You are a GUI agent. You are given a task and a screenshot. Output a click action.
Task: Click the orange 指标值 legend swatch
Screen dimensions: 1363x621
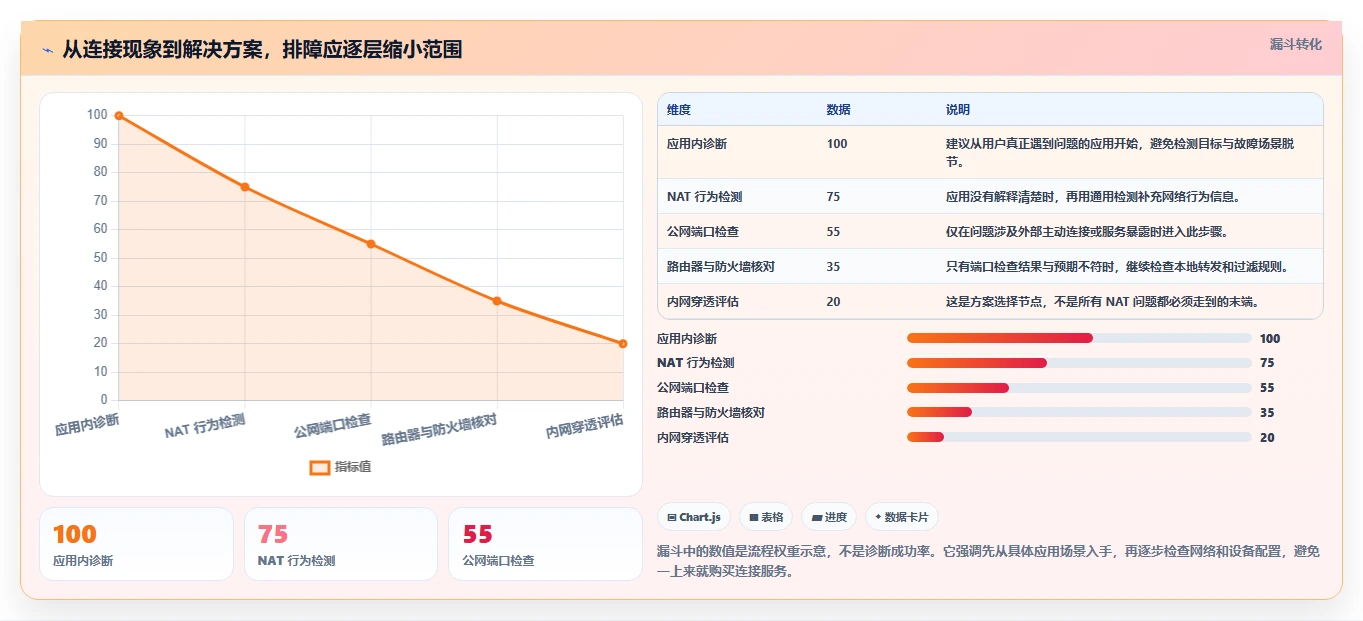[320, 467]
